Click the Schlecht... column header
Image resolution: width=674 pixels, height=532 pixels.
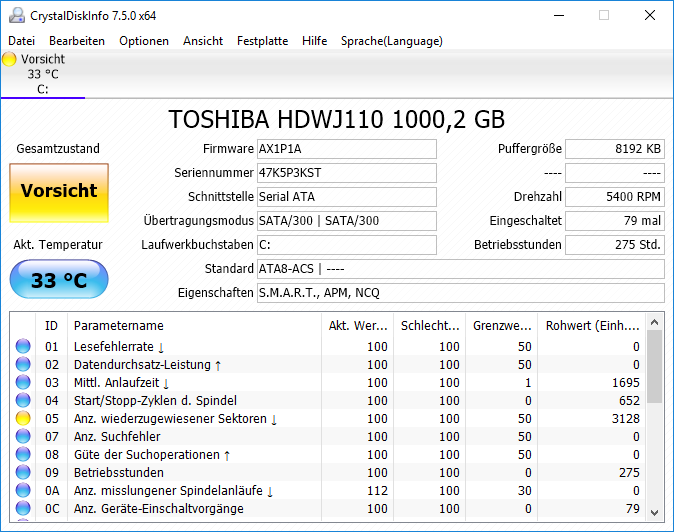pyautogui.click(x=430, y=326)
